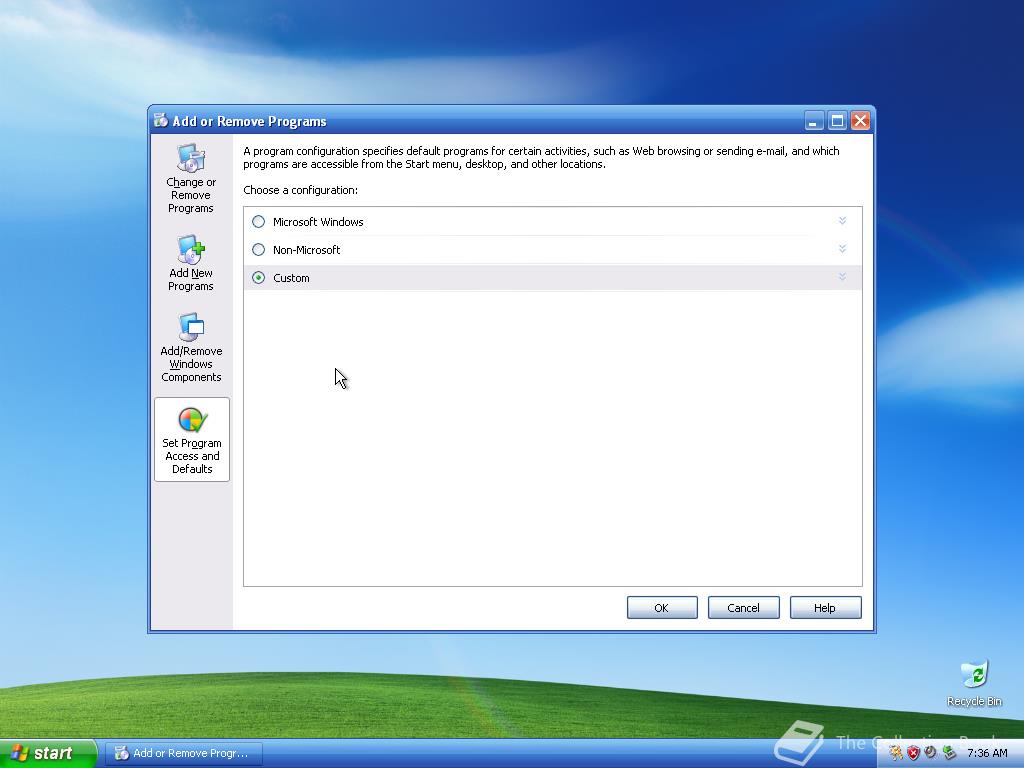Open Add/Remove Windows Components

(191, 347)
